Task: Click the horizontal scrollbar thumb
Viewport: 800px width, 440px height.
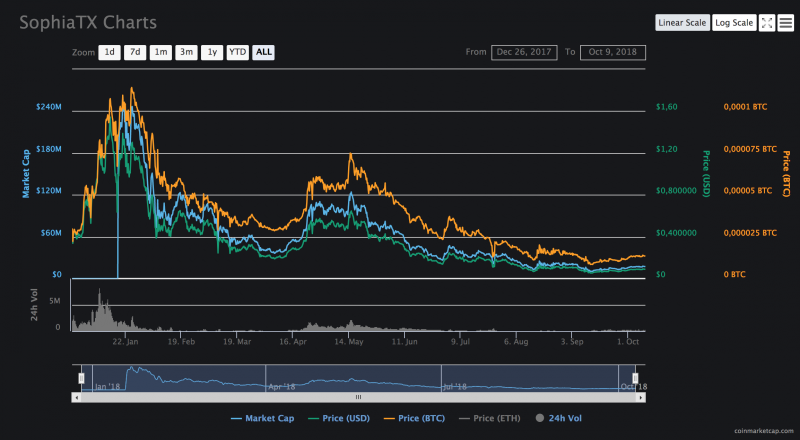Action: (x=358, y=397)
